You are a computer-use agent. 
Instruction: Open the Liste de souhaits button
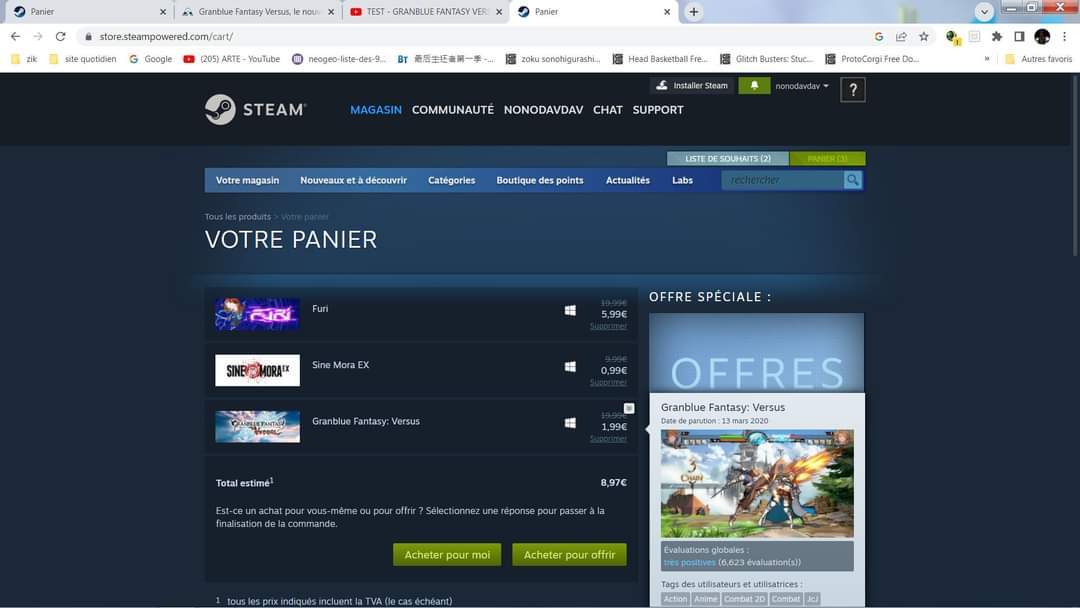tap(727, 159)
